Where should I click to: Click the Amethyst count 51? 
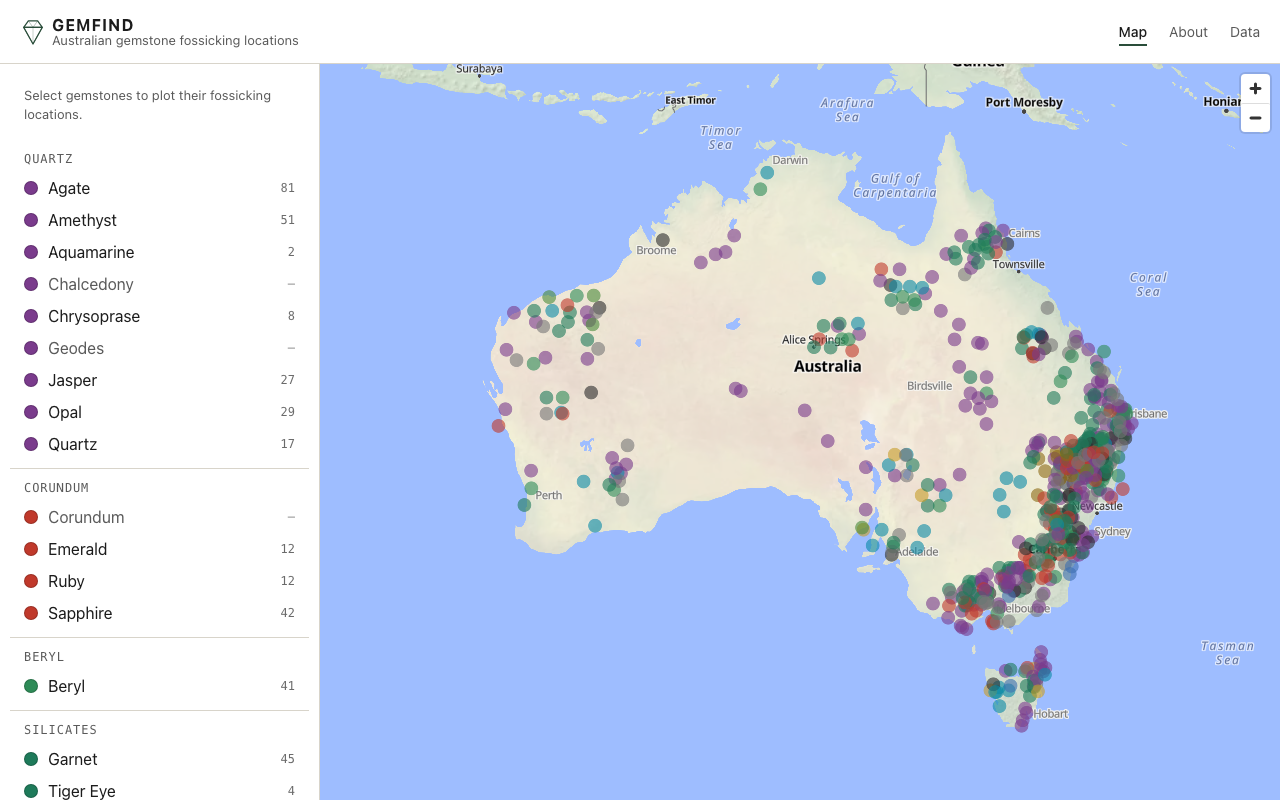(x=288, y=220)
